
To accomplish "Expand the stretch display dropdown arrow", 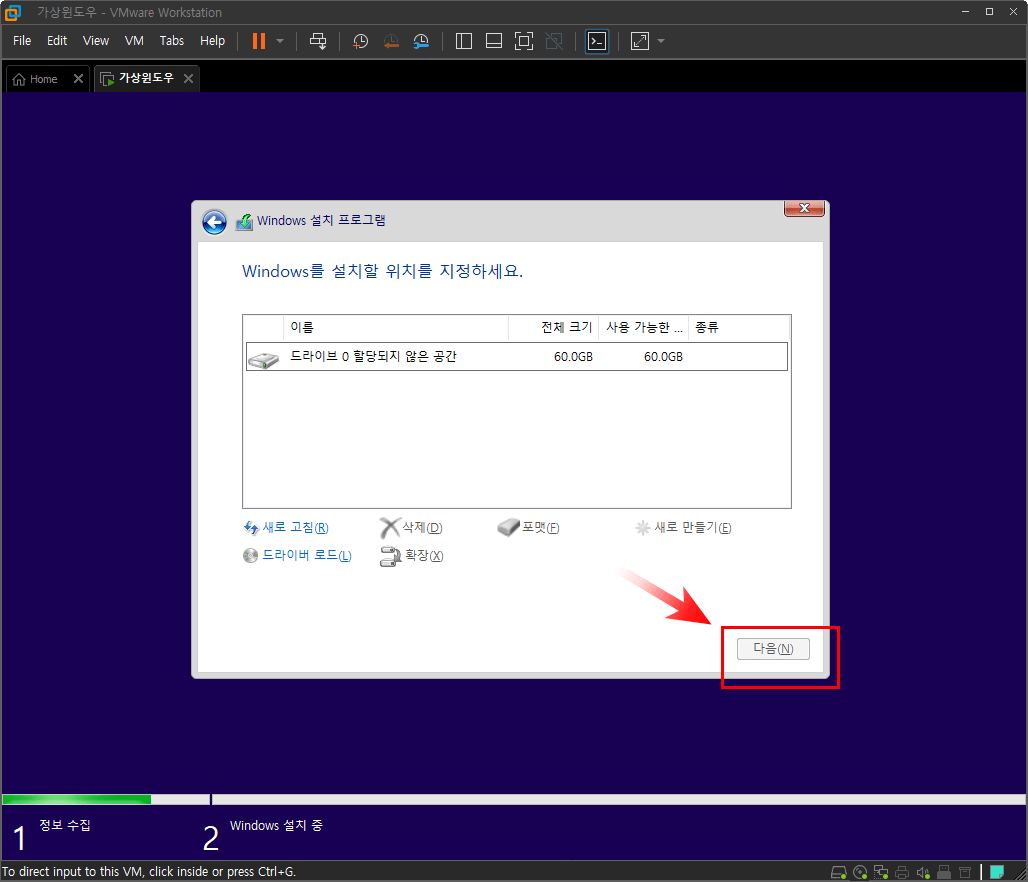I will pyautogui.click(x=661, y=41).
